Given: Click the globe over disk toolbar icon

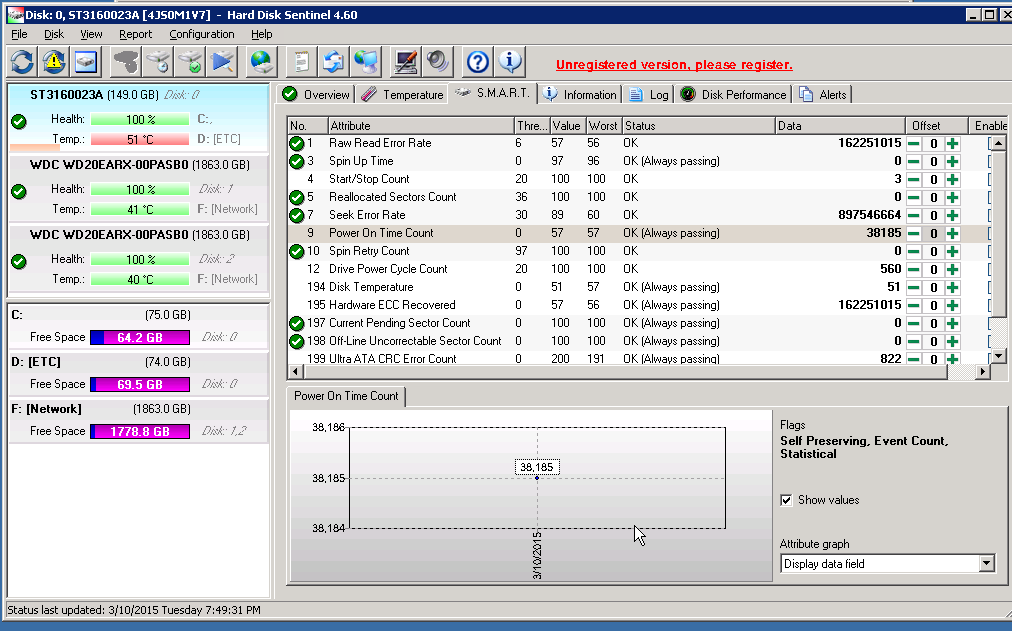Looking at the screenshot, I should [x=262, y=63].
